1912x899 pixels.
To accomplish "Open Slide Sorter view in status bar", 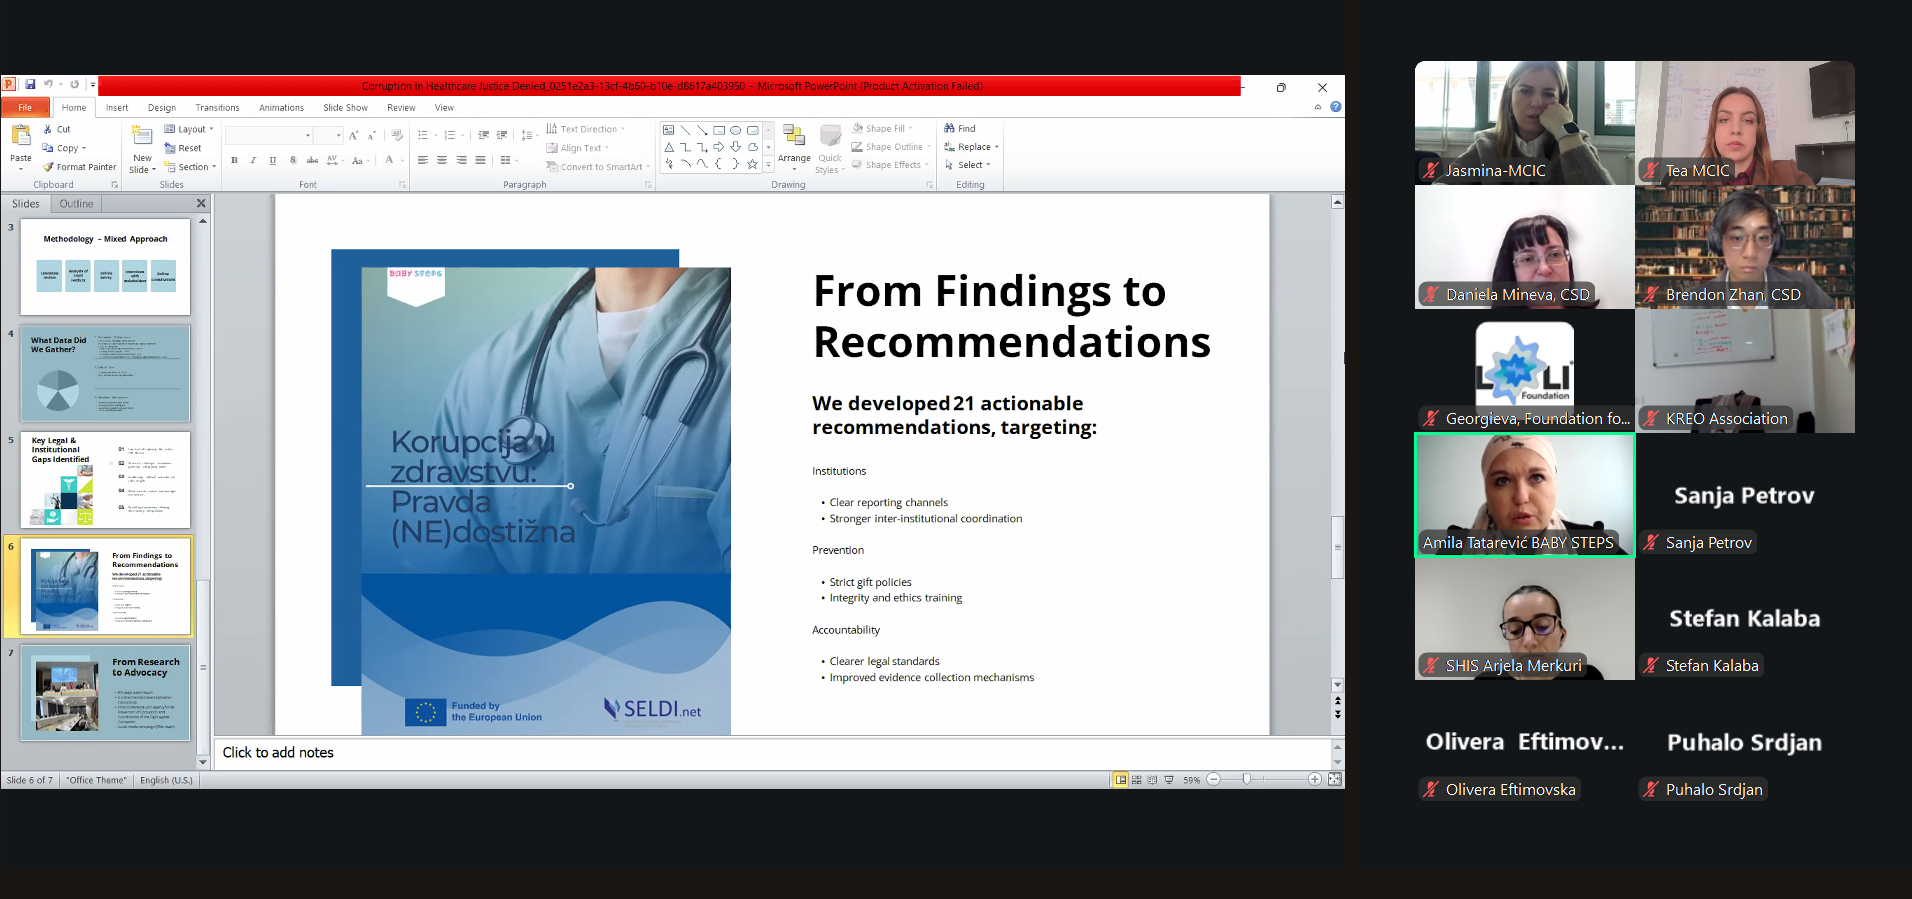I will [x=1137, y=780].
